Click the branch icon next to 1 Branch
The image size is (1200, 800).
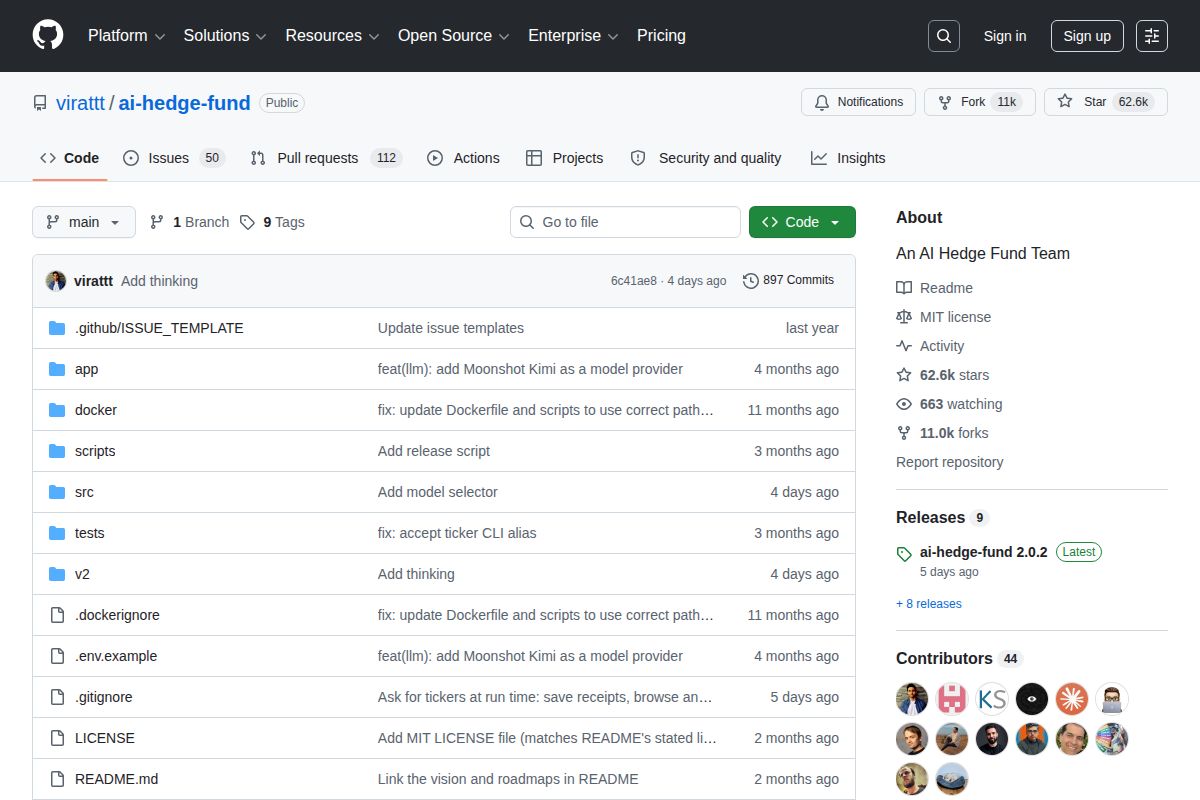pos(157,222)
